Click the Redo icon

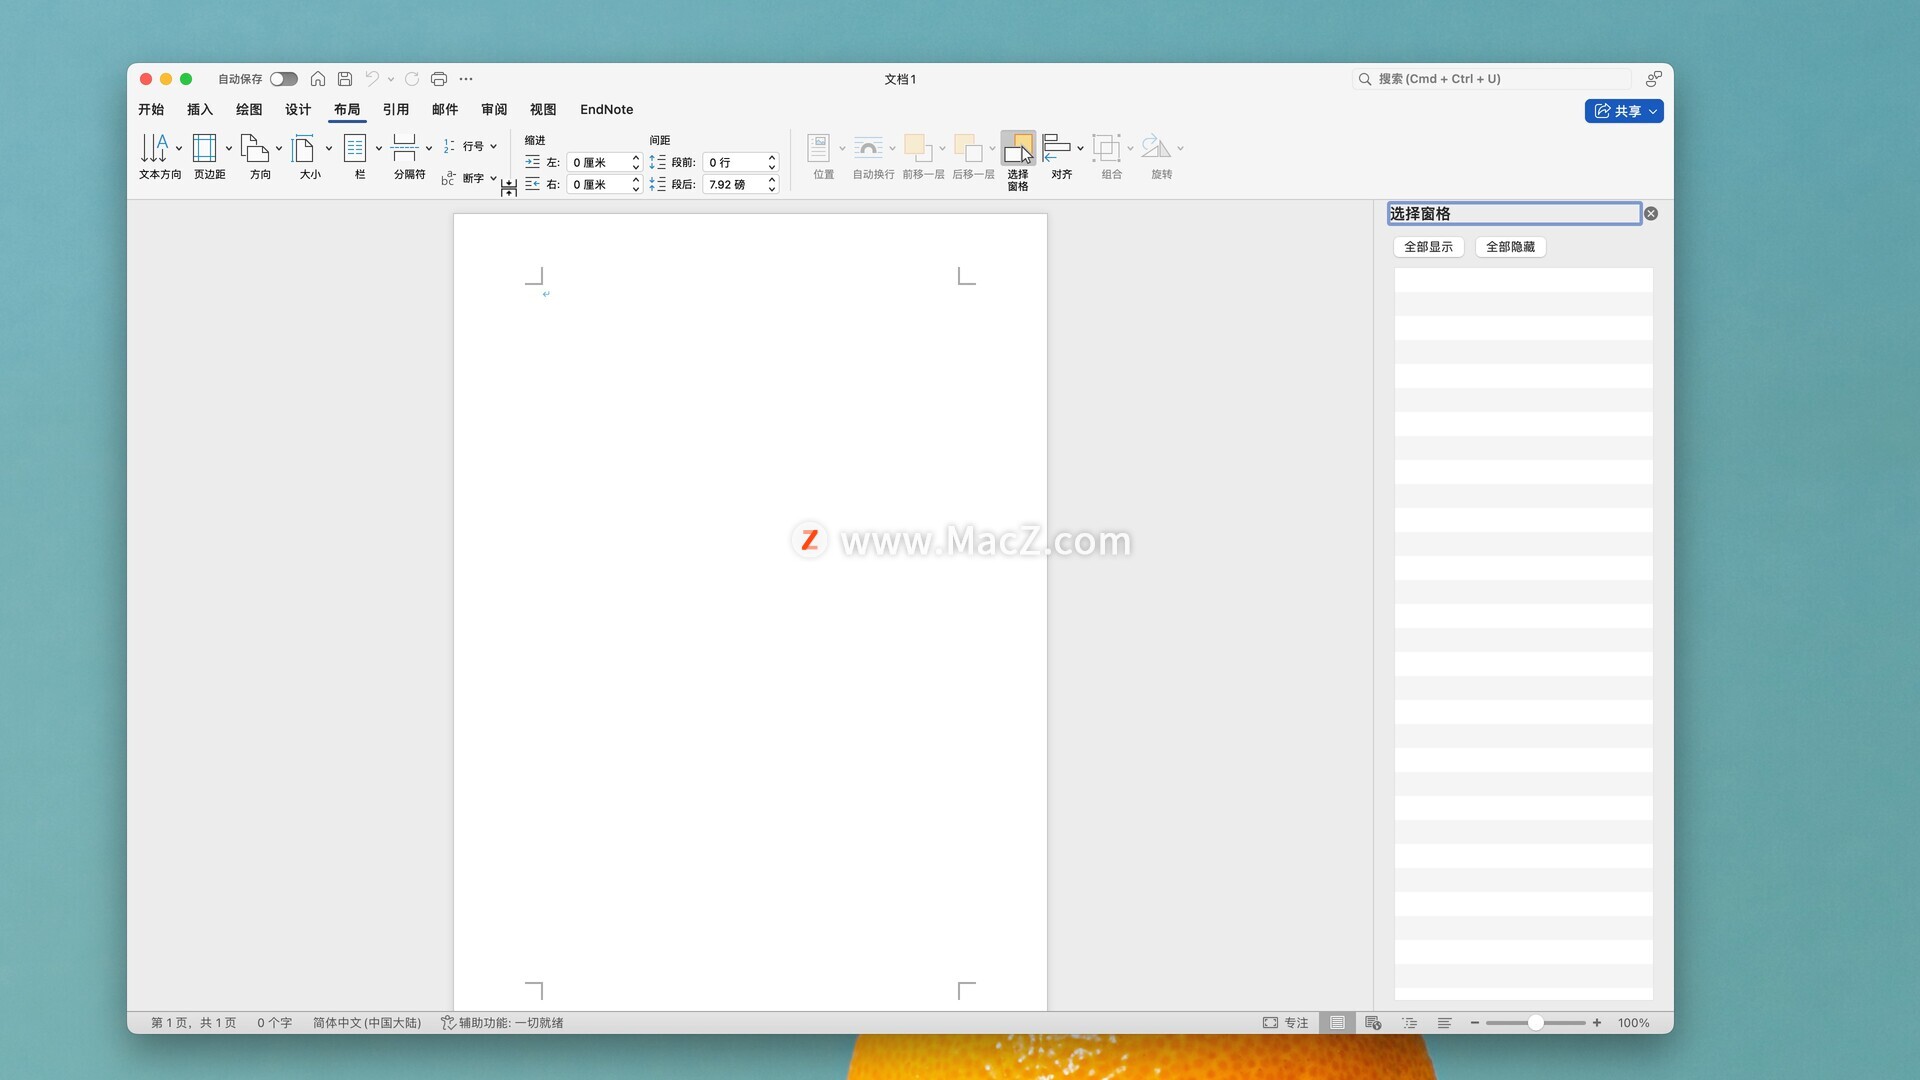412,79
